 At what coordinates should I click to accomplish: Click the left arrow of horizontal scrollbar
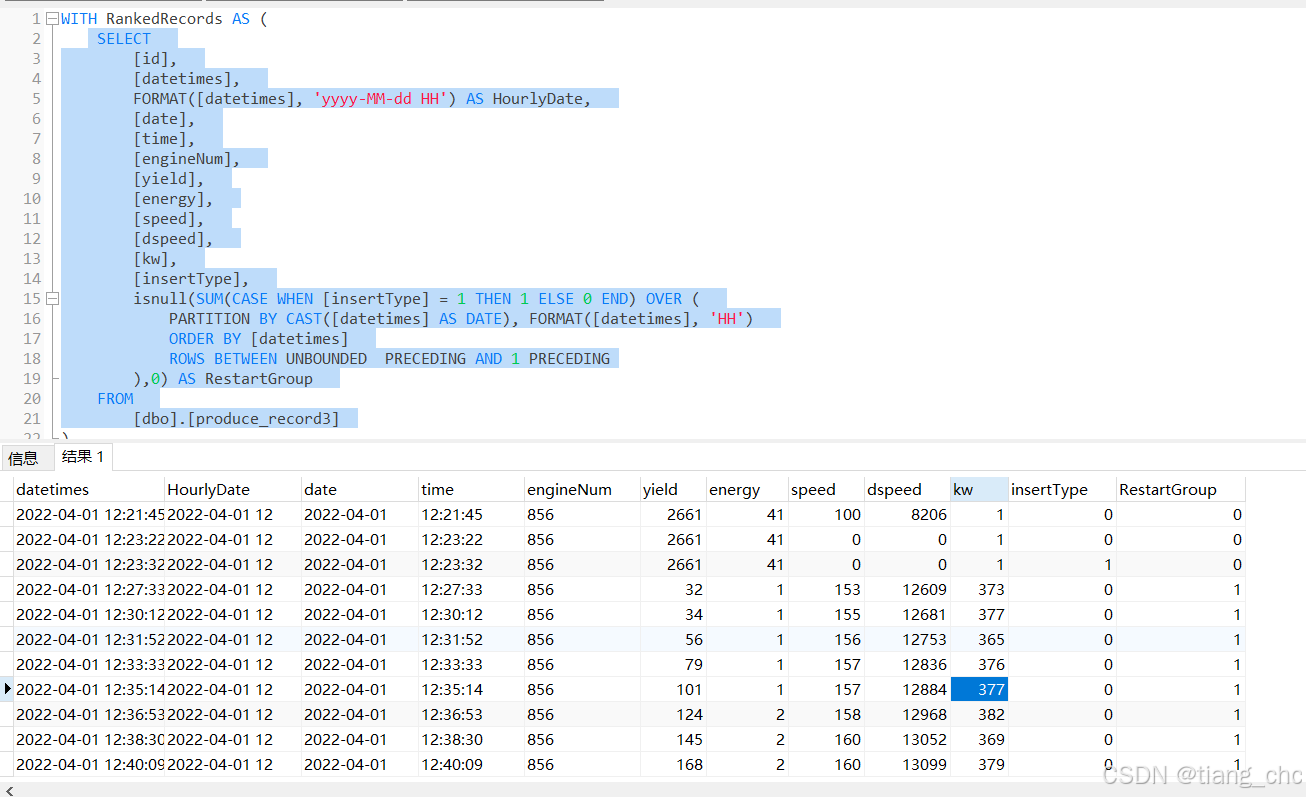[x=9, y=789]
